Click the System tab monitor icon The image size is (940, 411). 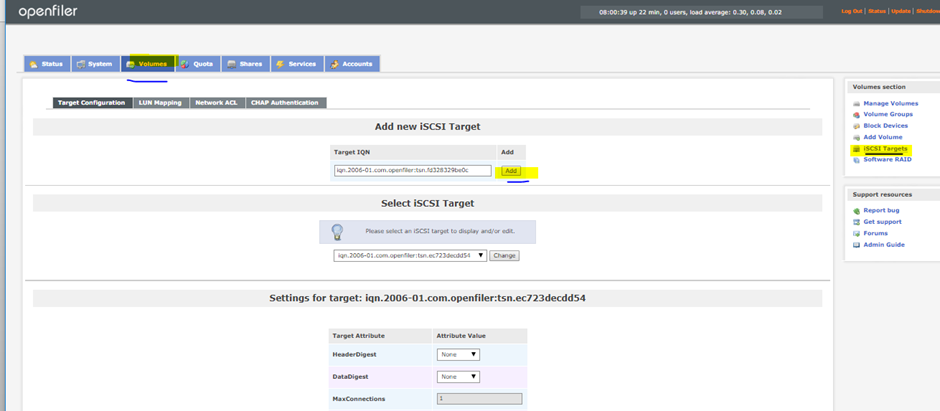pyautogui.click(x=81, y=64)
